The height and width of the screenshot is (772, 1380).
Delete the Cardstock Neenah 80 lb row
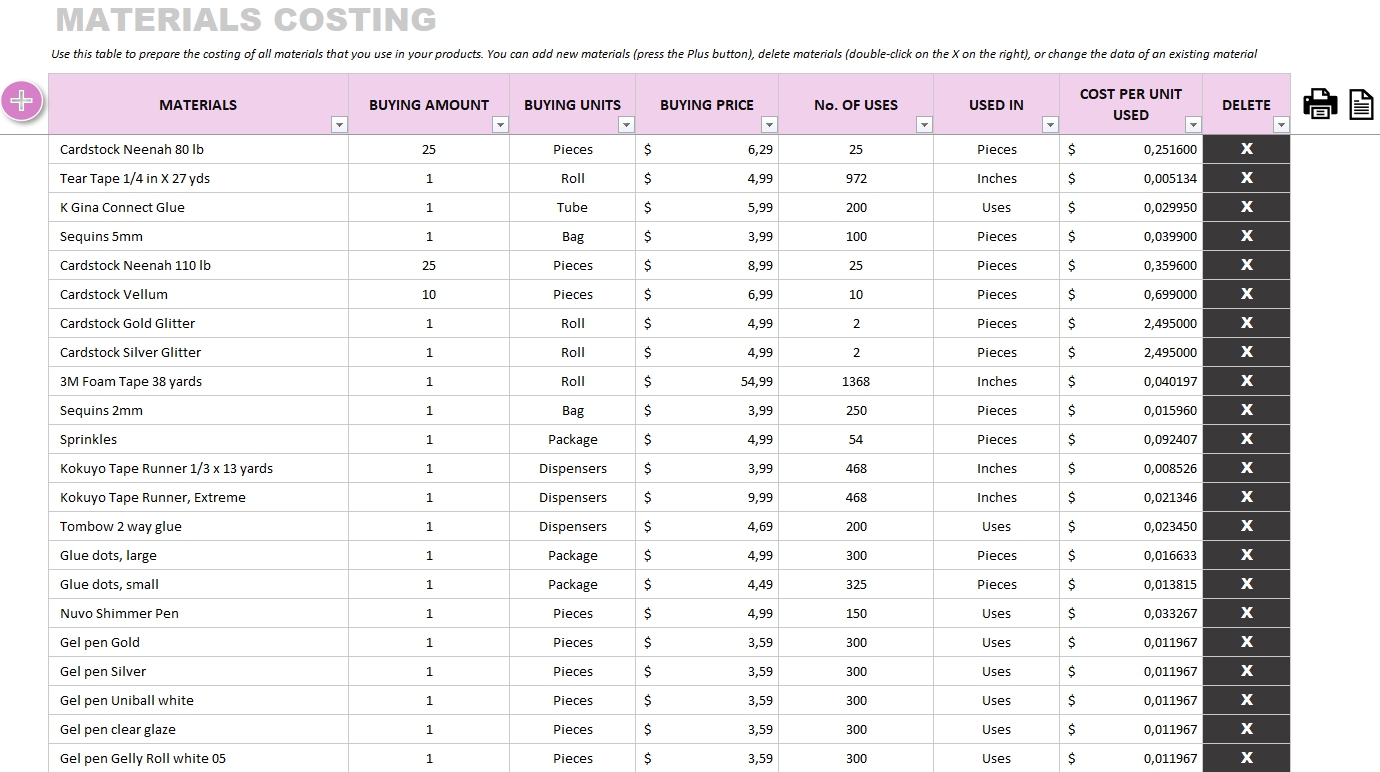[x=1246, y=148]
